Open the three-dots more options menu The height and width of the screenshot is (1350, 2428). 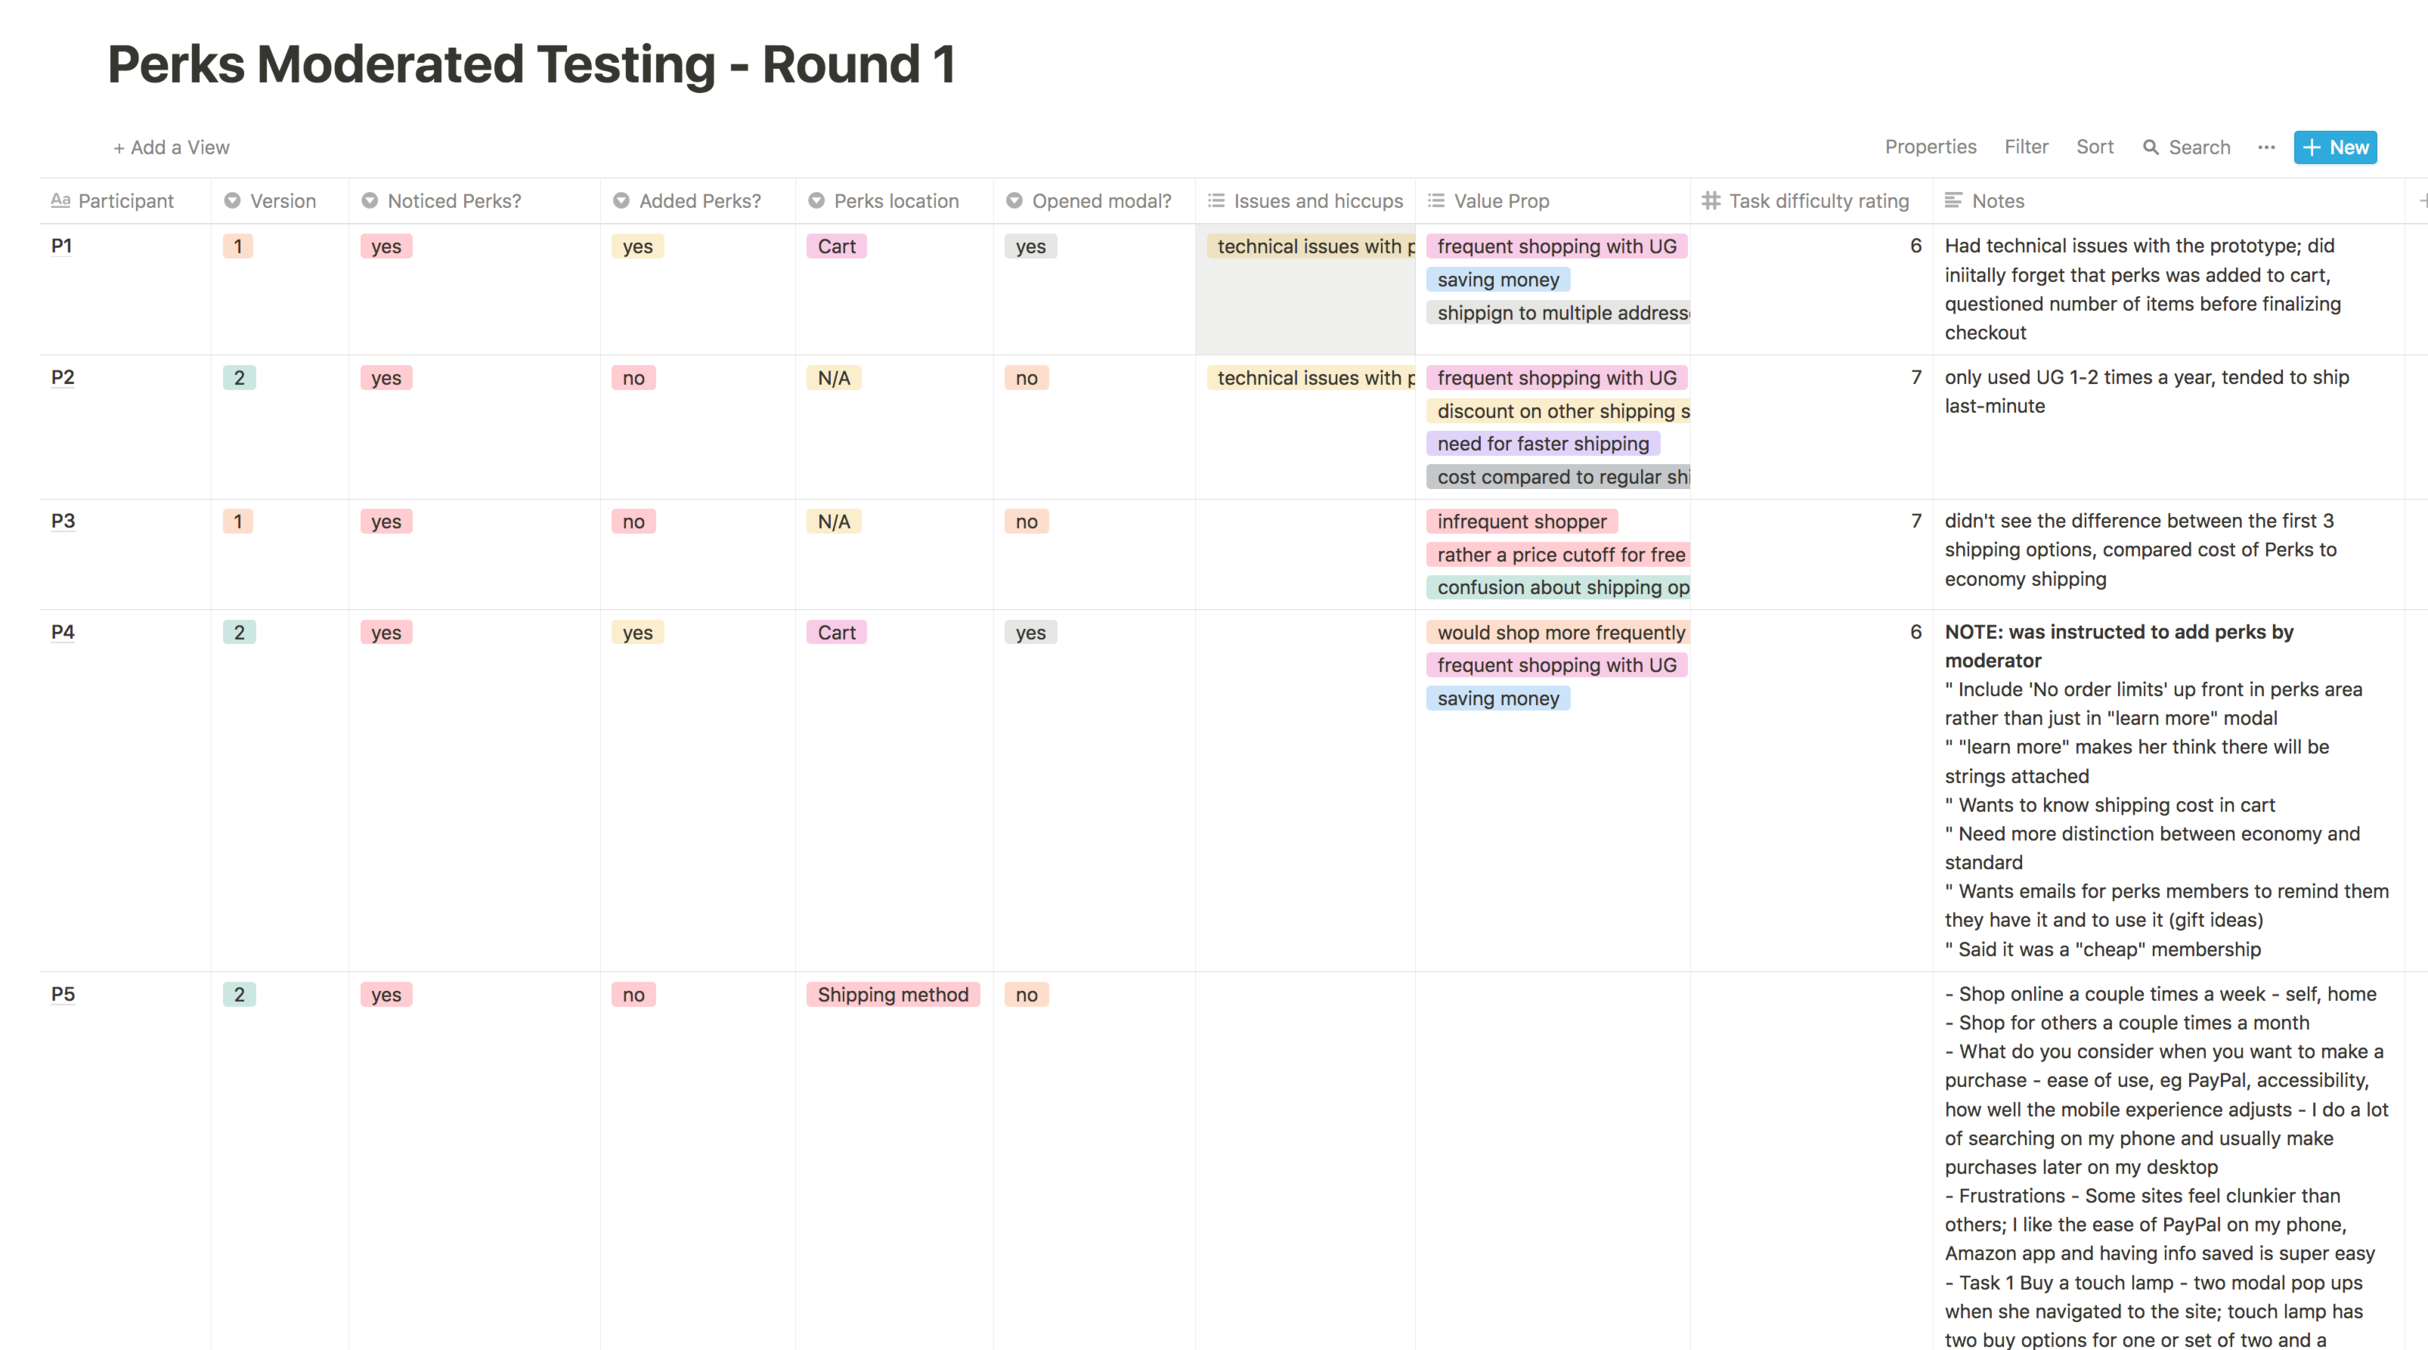pyautogui.click(x=2266, y=148)
